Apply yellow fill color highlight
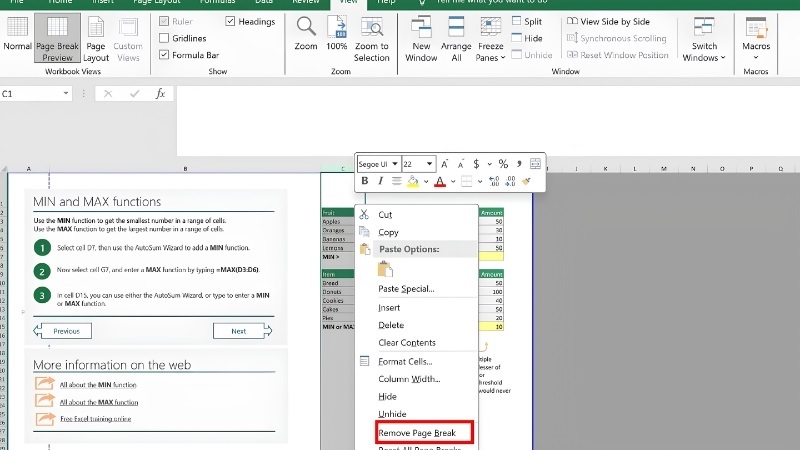 (x=413, y=181)
